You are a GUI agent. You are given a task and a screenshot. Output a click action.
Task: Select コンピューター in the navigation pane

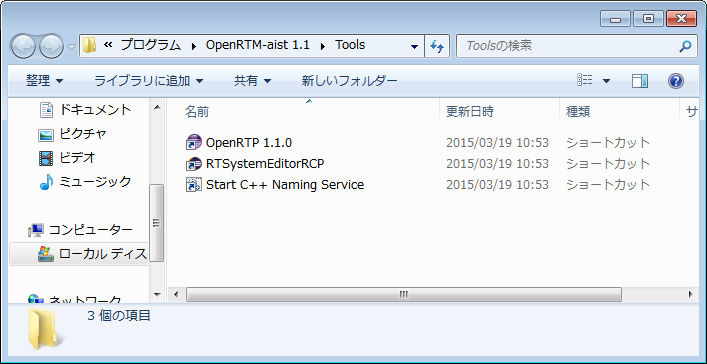click(80, 230)
